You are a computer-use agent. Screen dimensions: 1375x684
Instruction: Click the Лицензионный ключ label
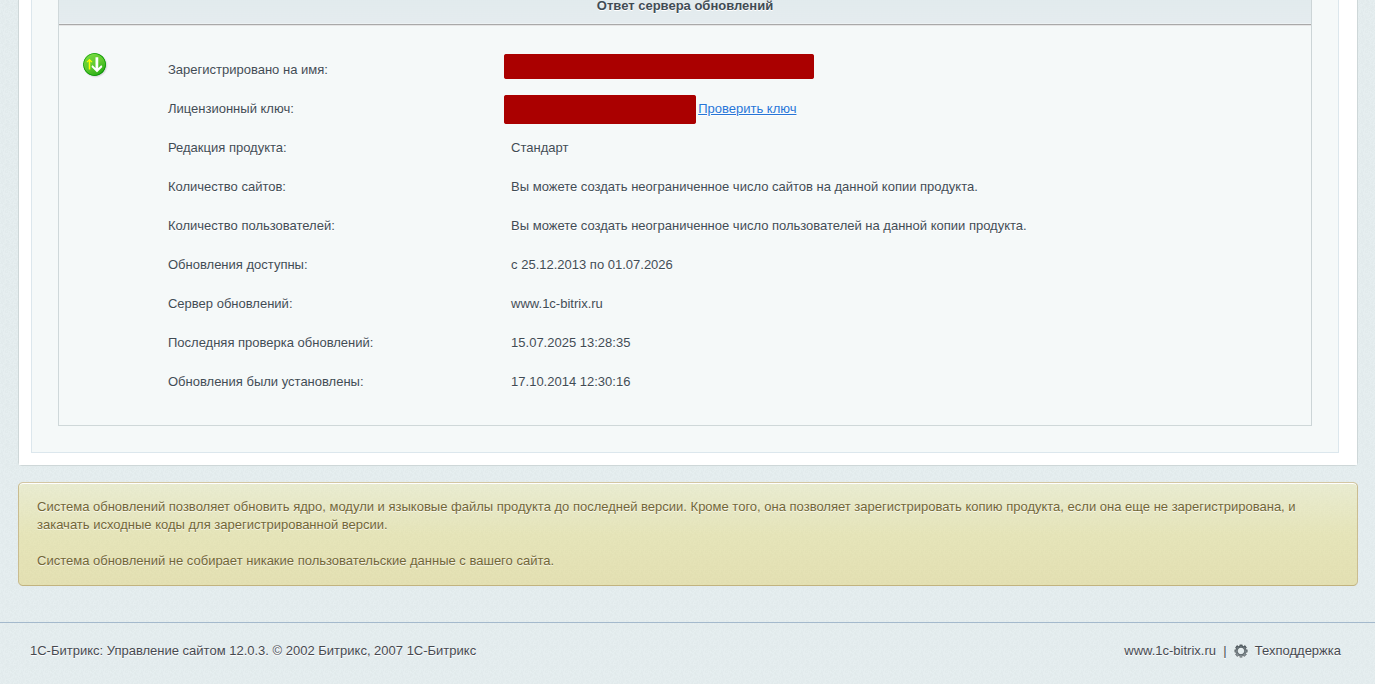click(x=230, y=109)
